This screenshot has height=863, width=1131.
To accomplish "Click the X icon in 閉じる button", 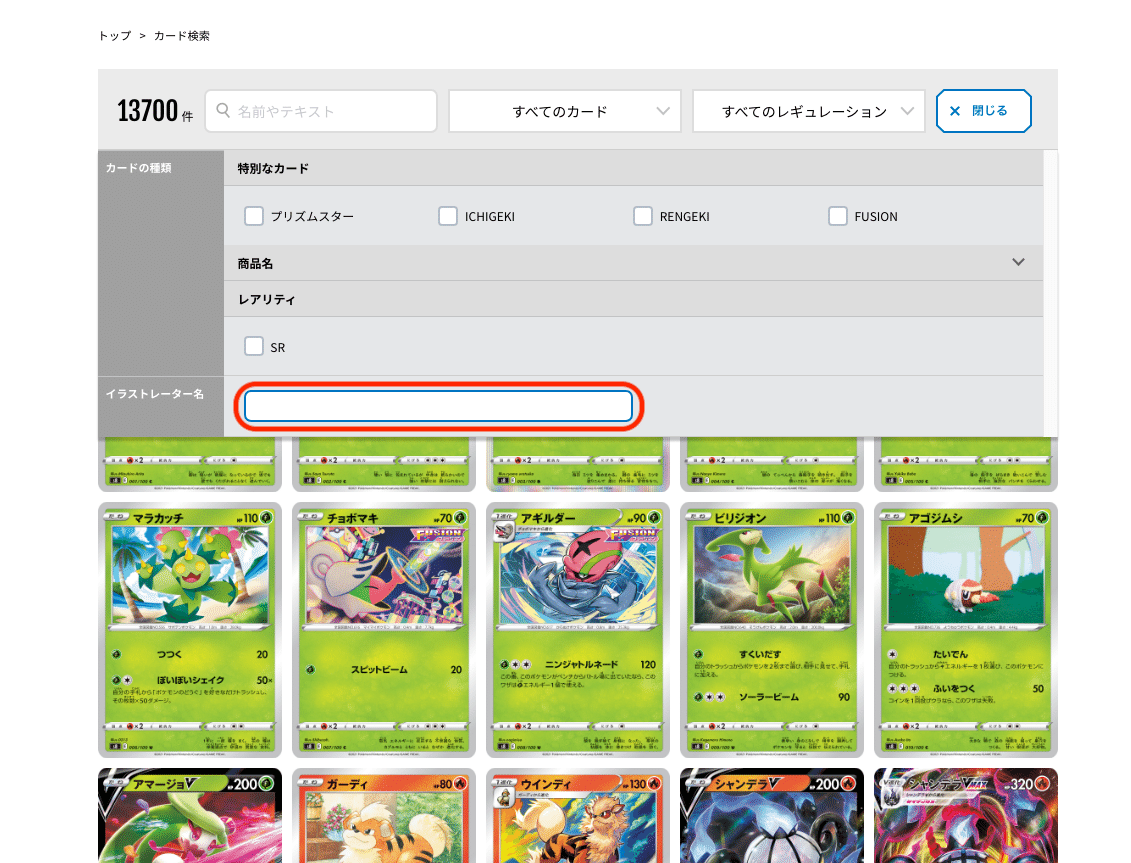I will pyautogui.click(x=955, y=111).
